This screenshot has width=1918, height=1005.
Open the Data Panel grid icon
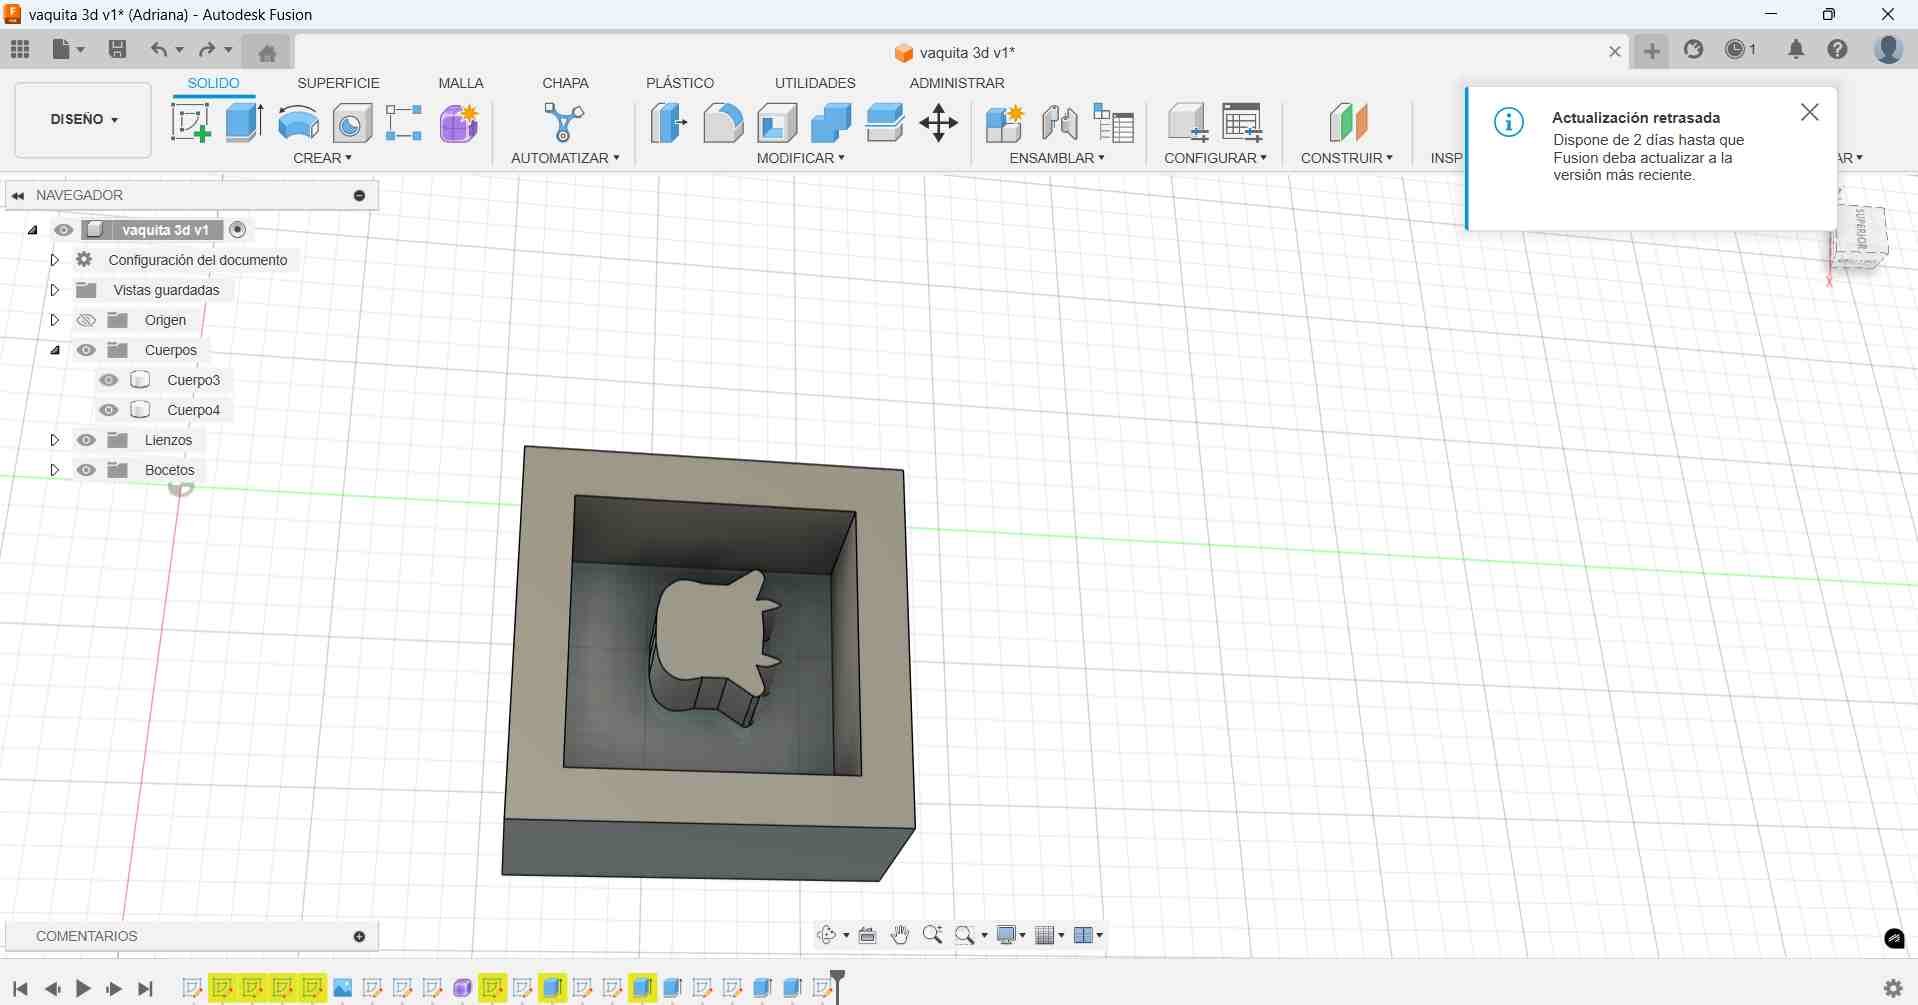pyautogui.click(x=20, y=49)
